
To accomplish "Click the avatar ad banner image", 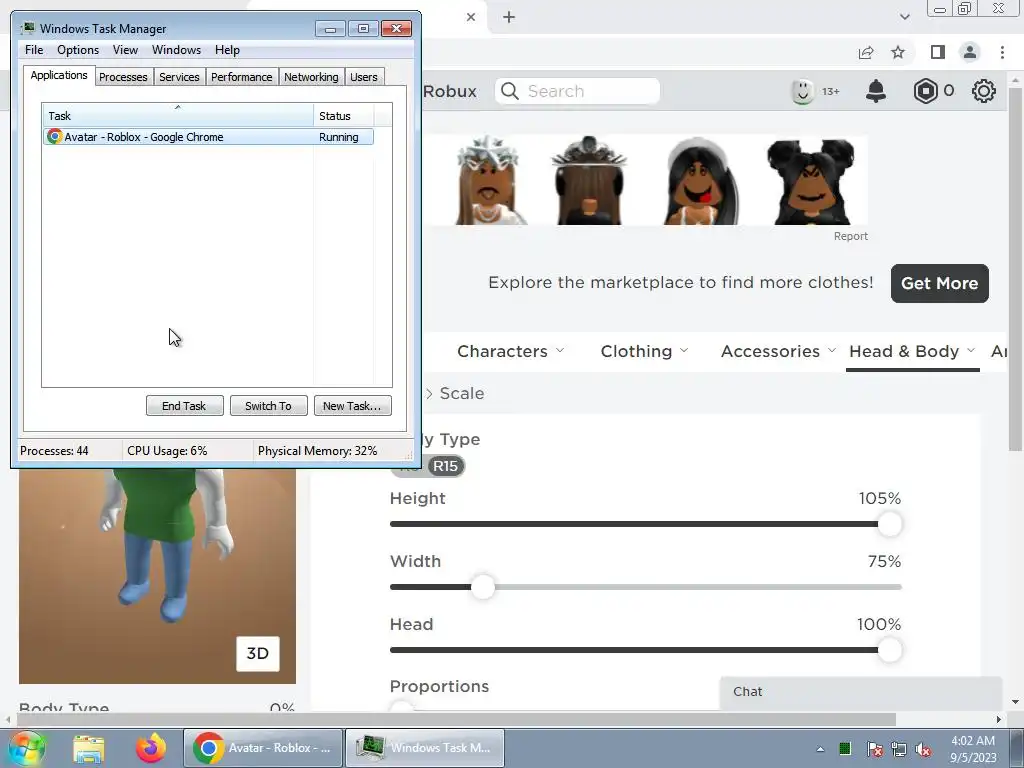I will point(645,180).
